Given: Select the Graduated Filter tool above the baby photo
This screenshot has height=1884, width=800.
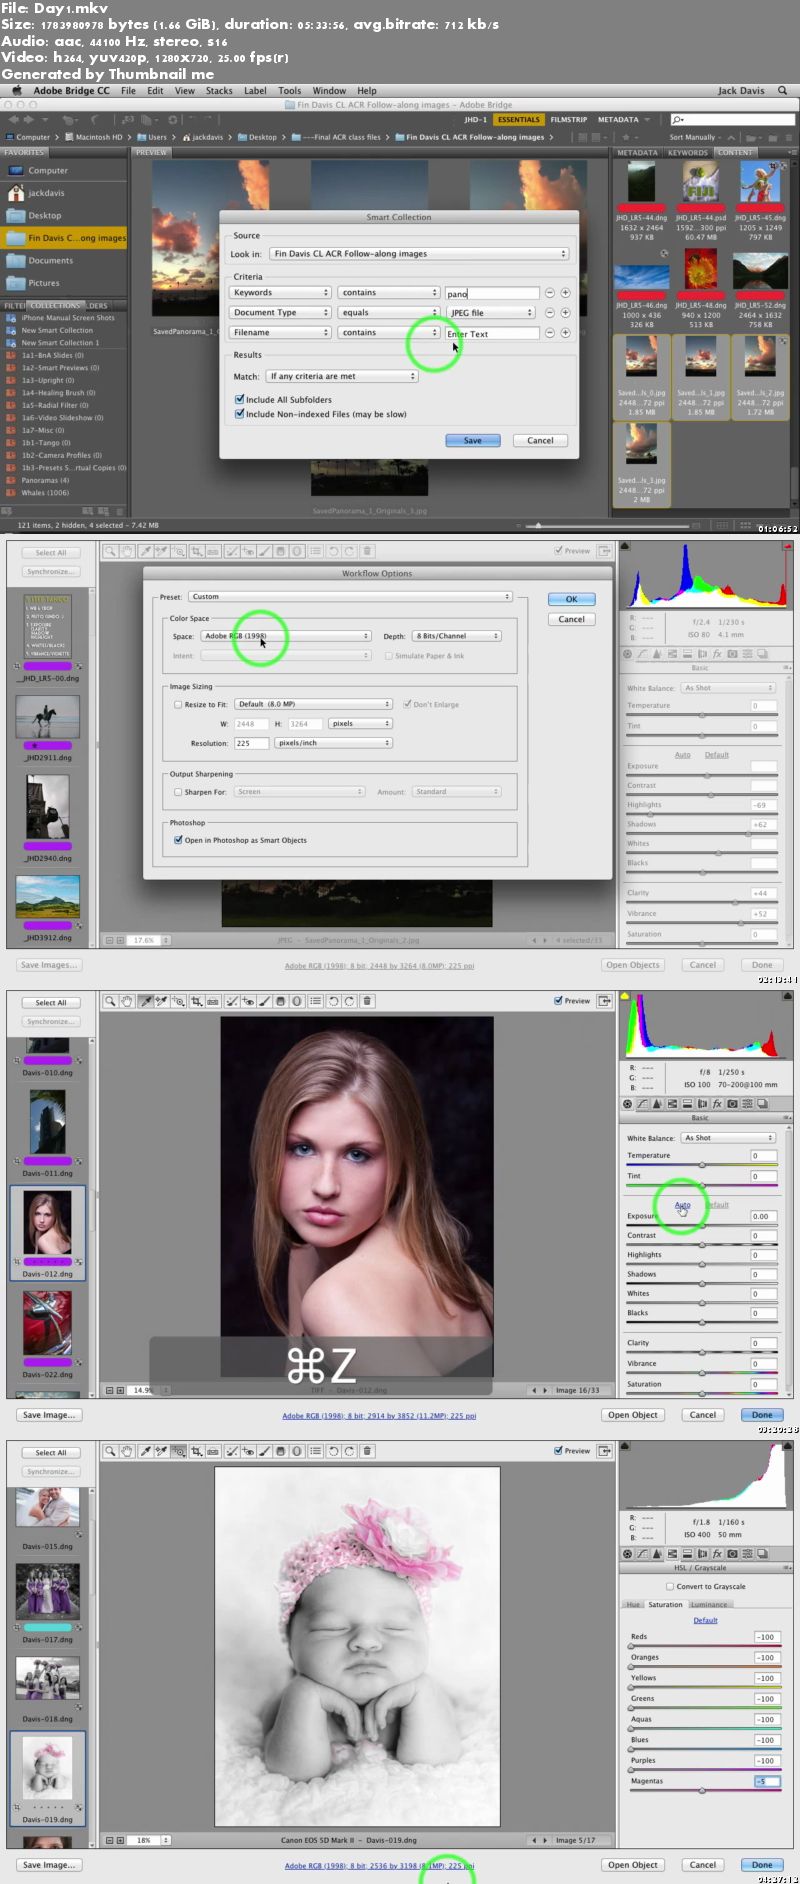Looking at the screenshot, I should click(281, 1451).
